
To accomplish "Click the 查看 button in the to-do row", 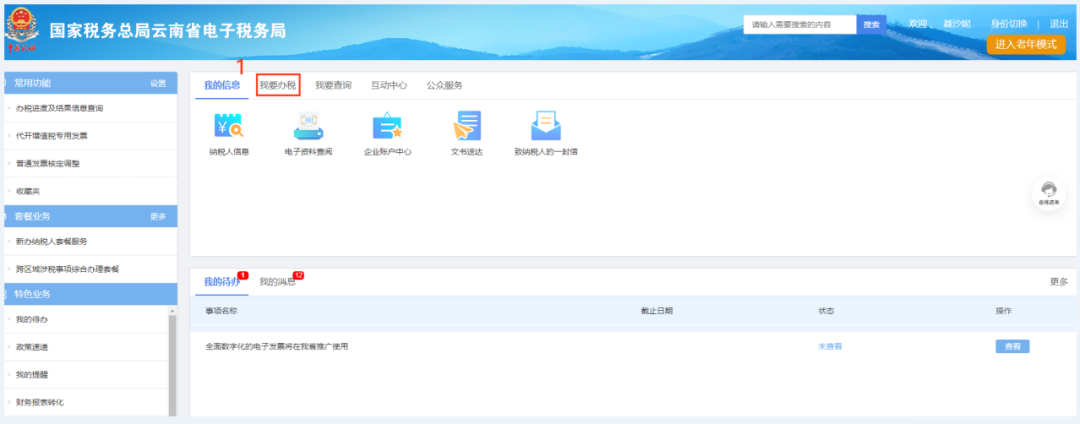I will [x=1012, y=346].
